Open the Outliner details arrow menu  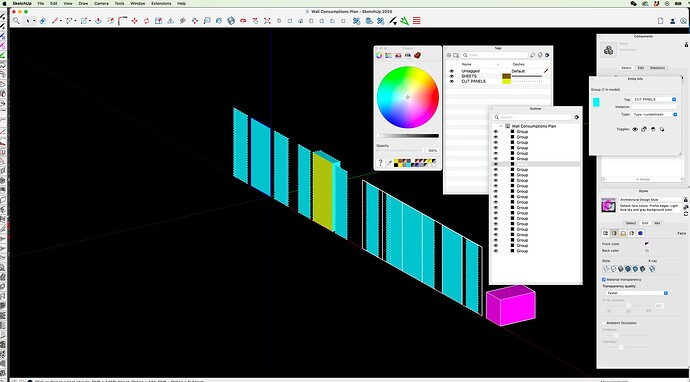click(x=576, y=118)
